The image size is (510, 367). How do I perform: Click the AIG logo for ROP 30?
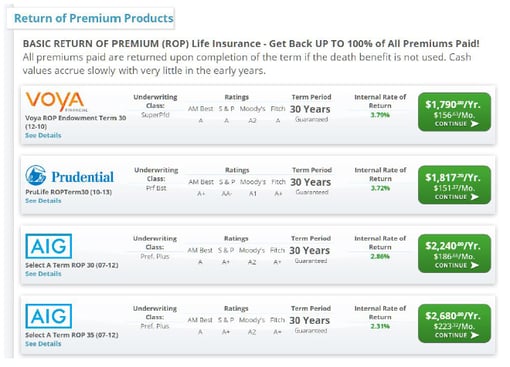point(49,246)
